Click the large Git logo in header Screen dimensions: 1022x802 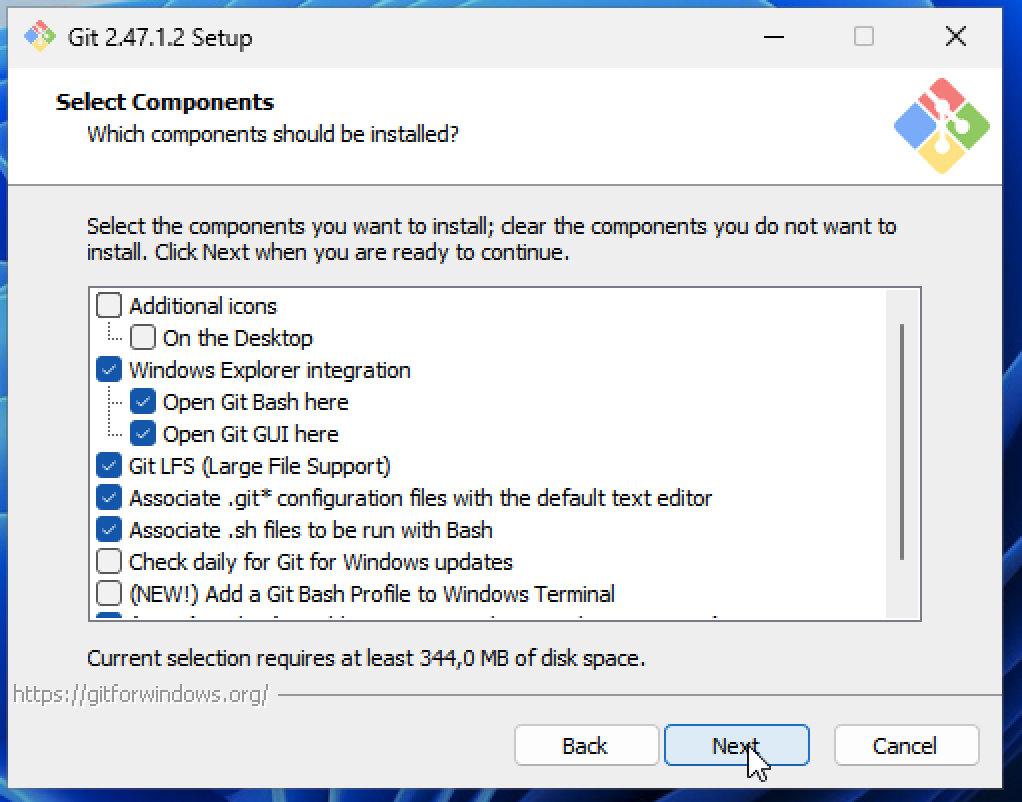[x=941, y=126]
